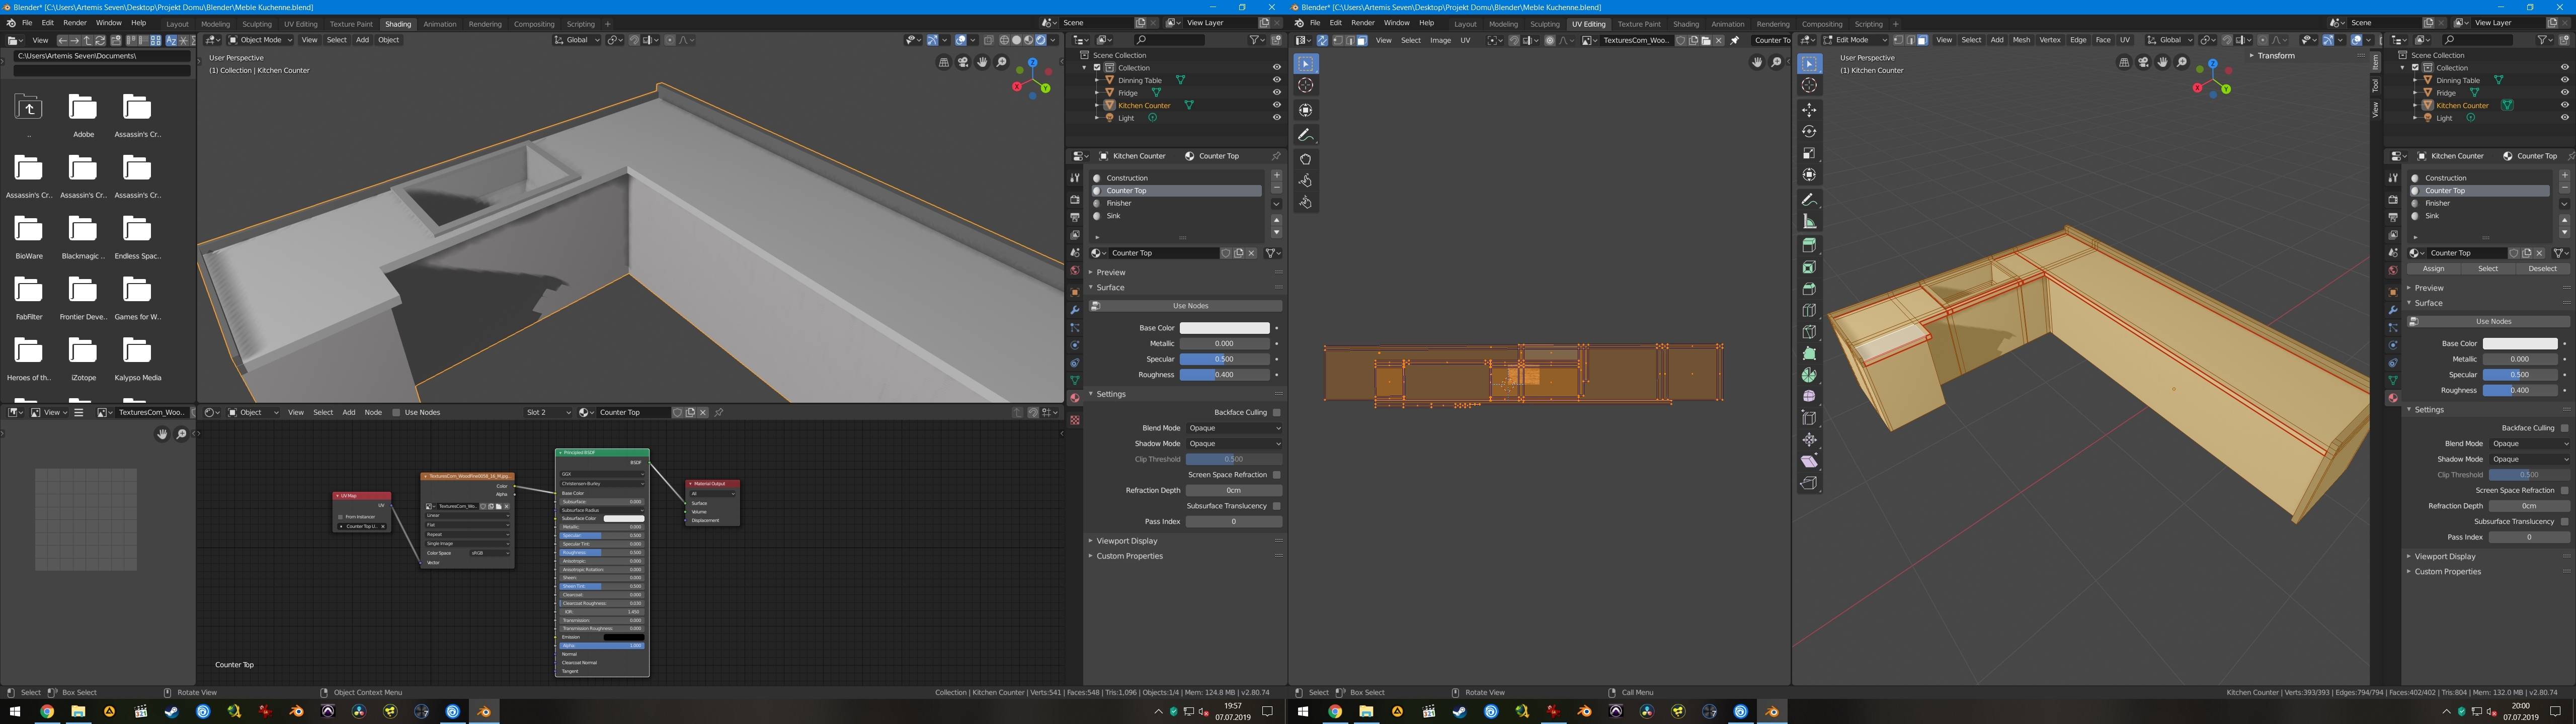Screen dimensions: 2576x724
Task: Click zoom icon in right 3D viewport
Action: (2182, 62)
